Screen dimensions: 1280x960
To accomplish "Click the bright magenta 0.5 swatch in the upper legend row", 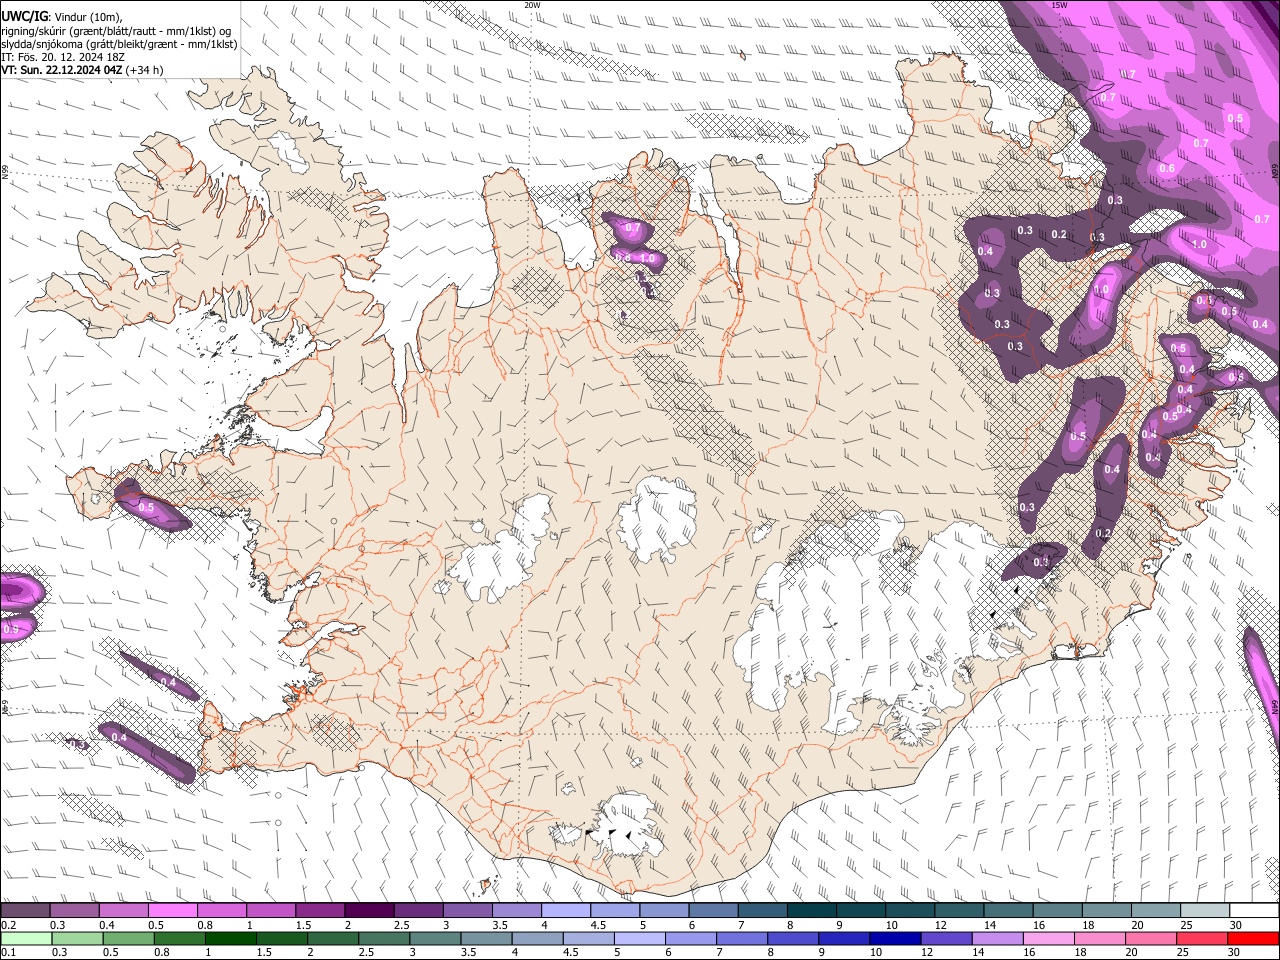I will [172, 911].
